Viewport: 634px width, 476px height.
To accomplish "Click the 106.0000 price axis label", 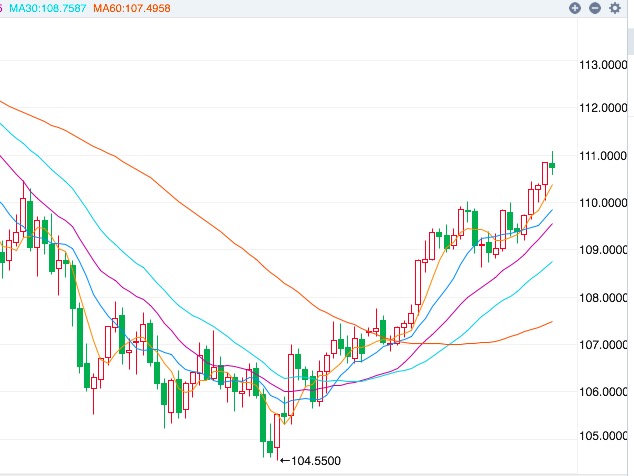I will pyautogui.click(x=604, y=392).
